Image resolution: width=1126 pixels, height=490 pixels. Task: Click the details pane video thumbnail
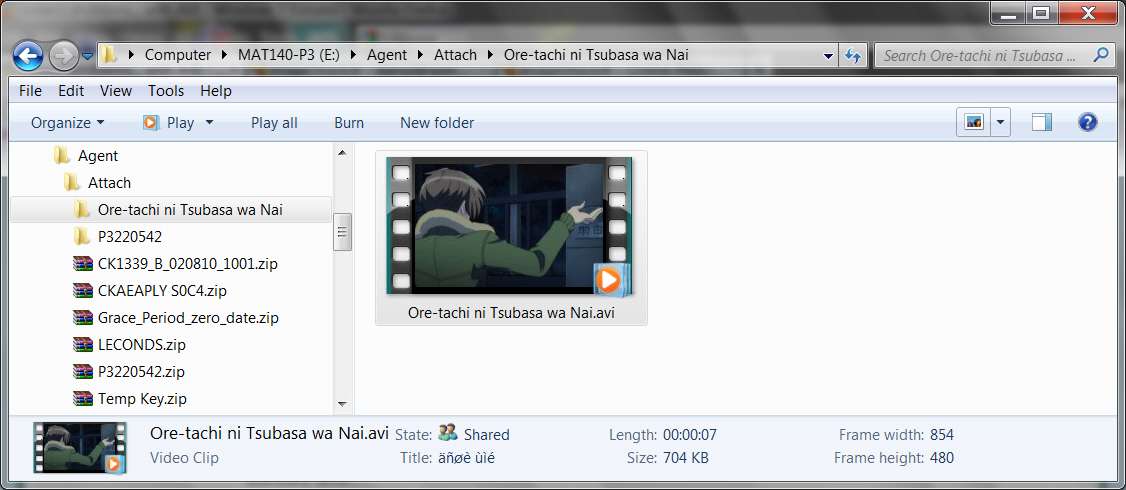click(80, 447)
